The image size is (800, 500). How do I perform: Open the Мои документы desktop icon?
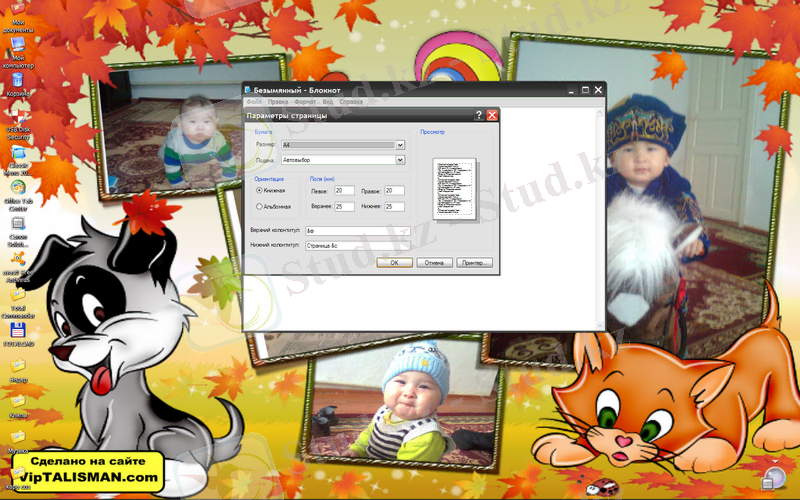[18, 17]
